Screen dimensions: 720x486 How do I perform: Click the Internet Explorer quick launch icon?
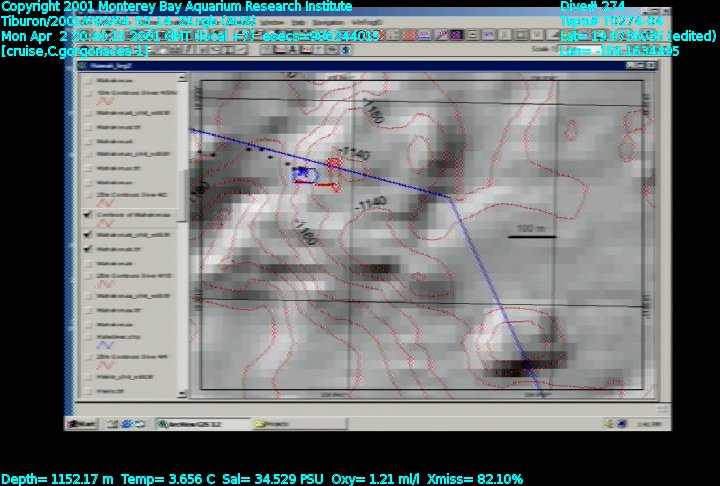[x=110, y=424]
